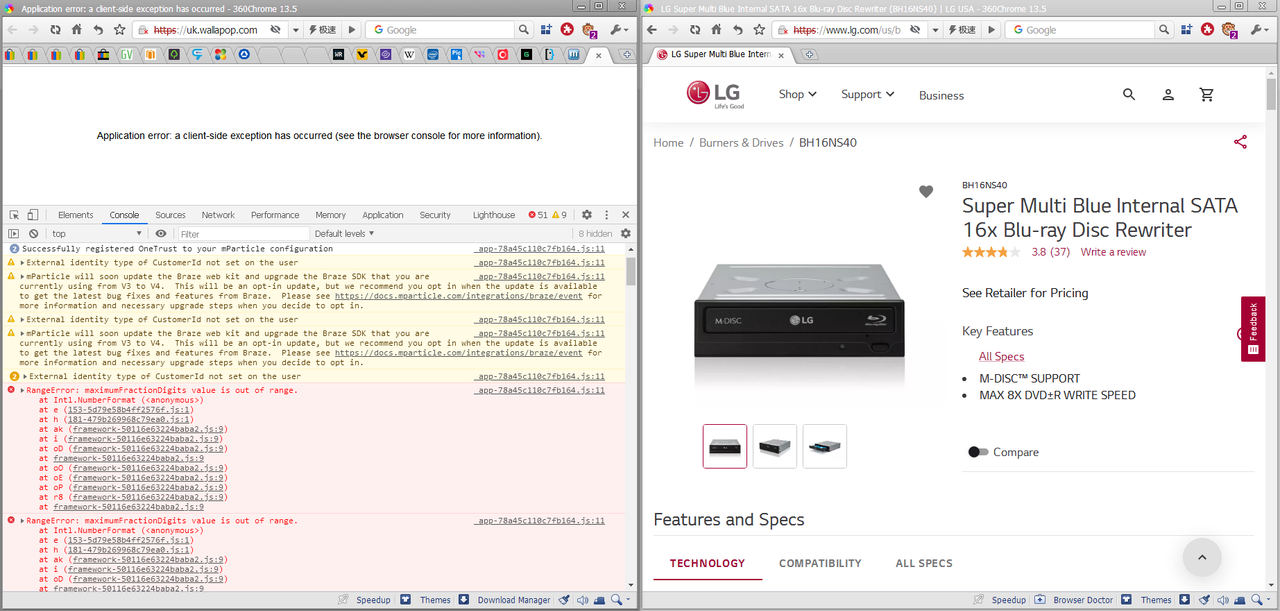Open the All Specs link

click(1001, 356)
